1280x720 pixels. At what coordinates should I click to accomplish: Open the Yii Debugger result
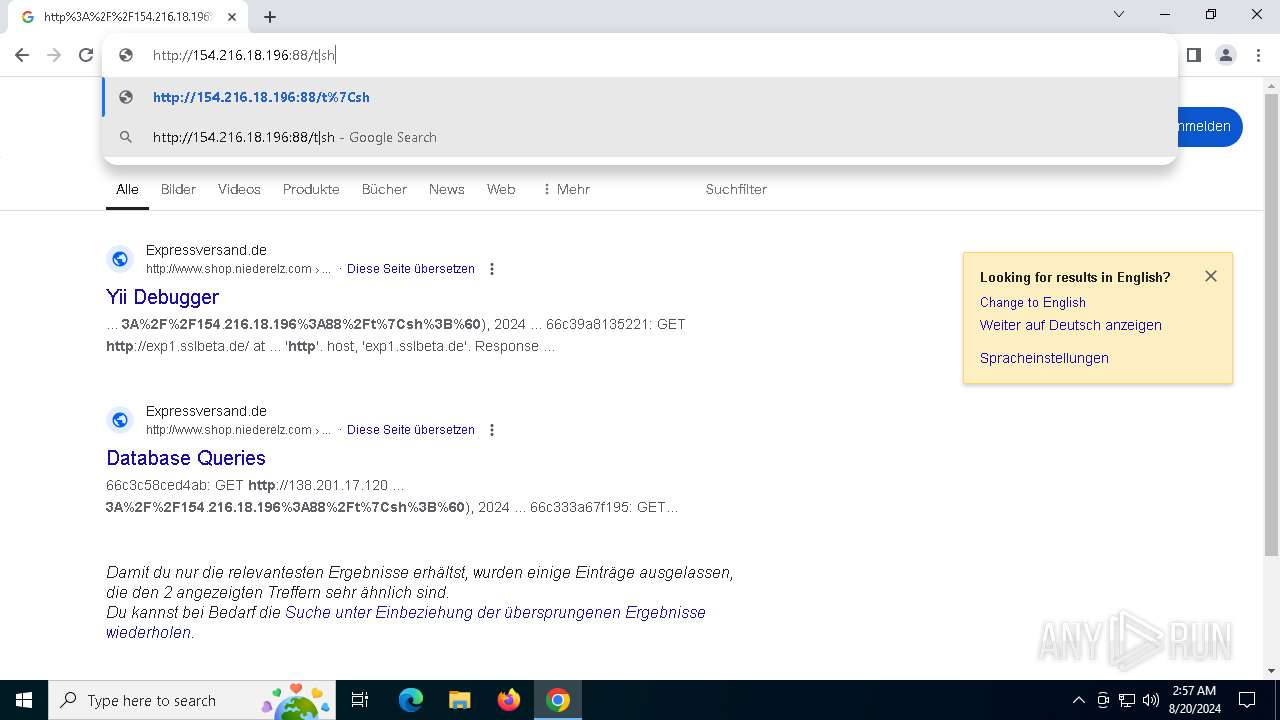162,297
